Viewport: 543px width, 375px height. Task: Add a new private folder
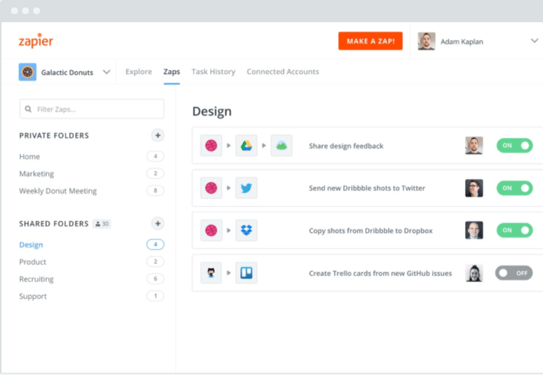158,135
